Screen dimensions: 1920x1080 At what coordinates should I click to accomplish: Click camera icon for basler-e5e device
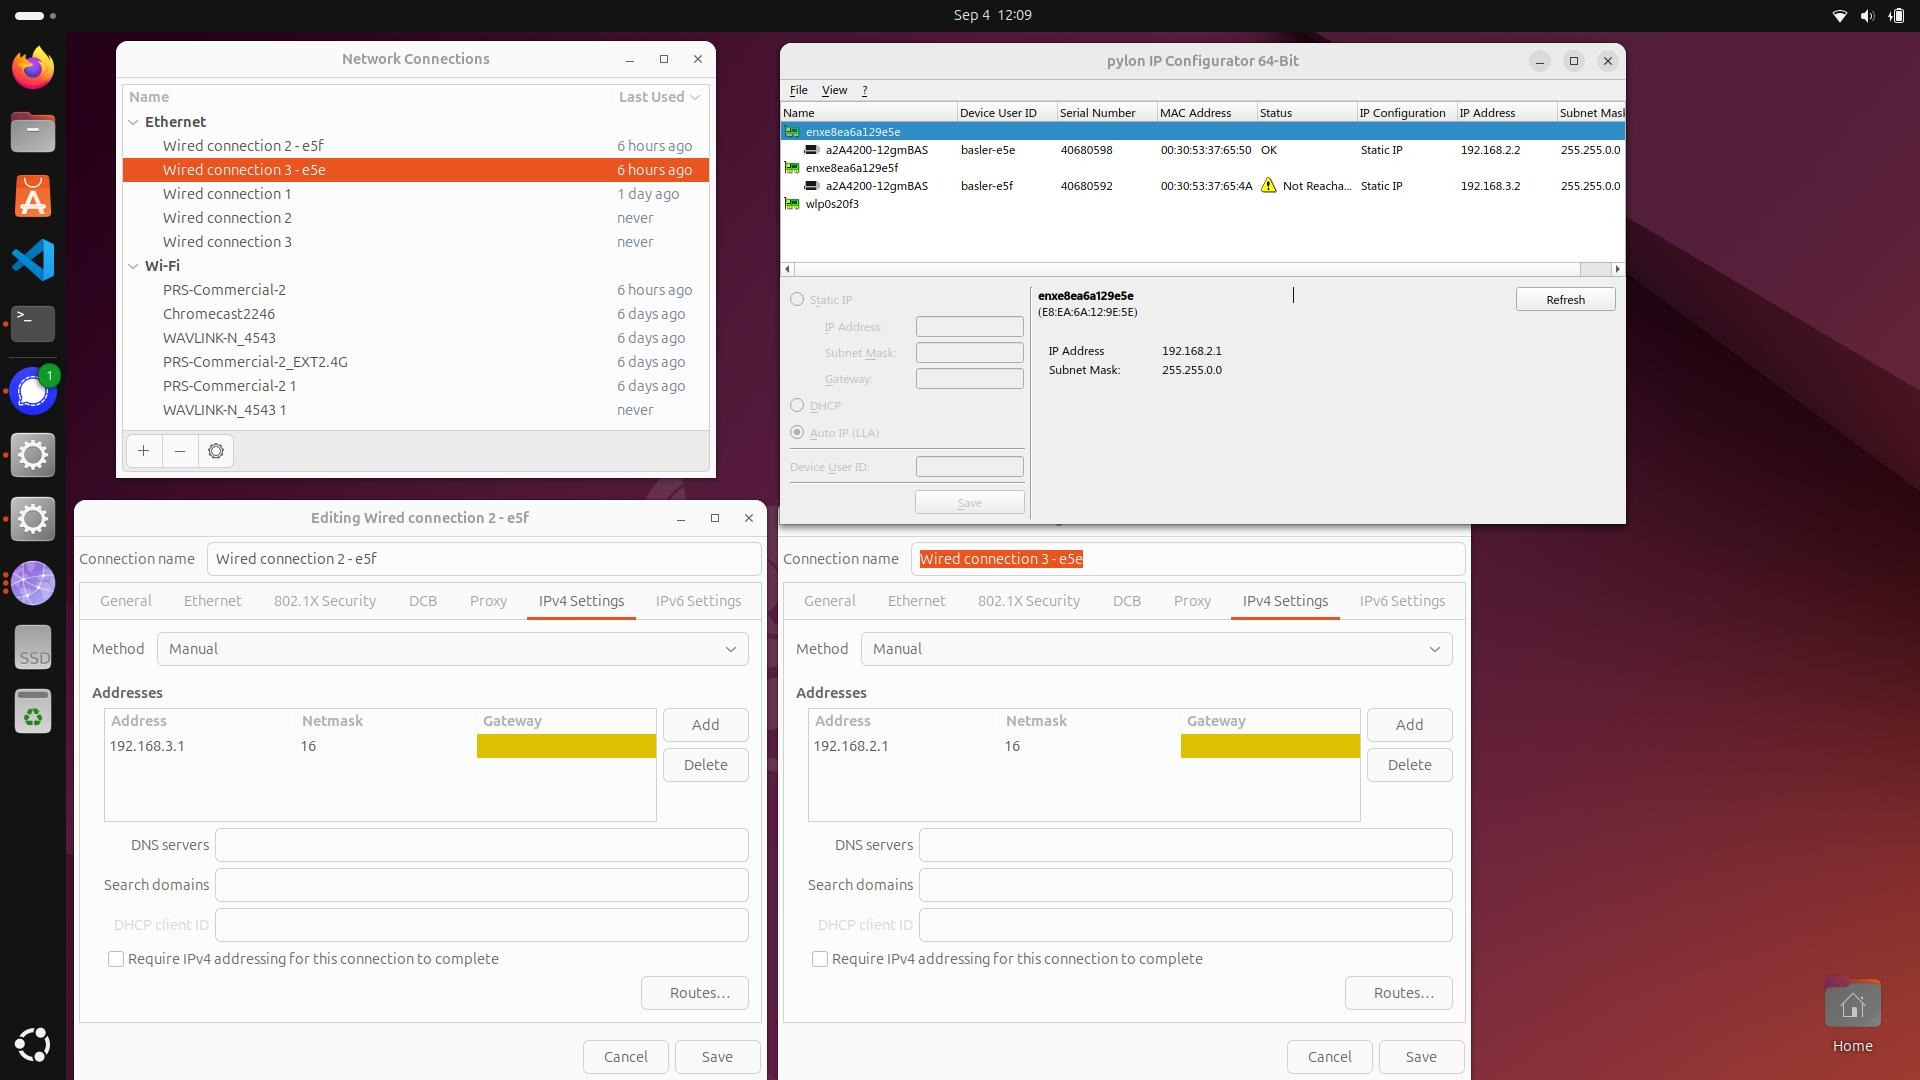[x=812, y=150]
